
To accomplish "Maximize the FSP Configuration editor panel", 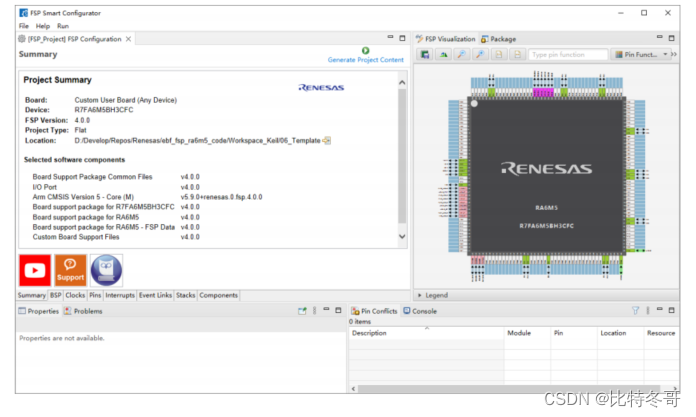I will point(402,38).
